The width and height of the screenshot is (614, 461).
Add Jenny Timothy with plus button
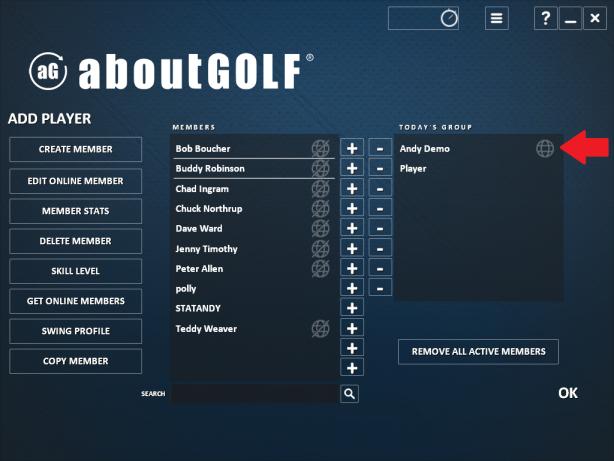352,248
